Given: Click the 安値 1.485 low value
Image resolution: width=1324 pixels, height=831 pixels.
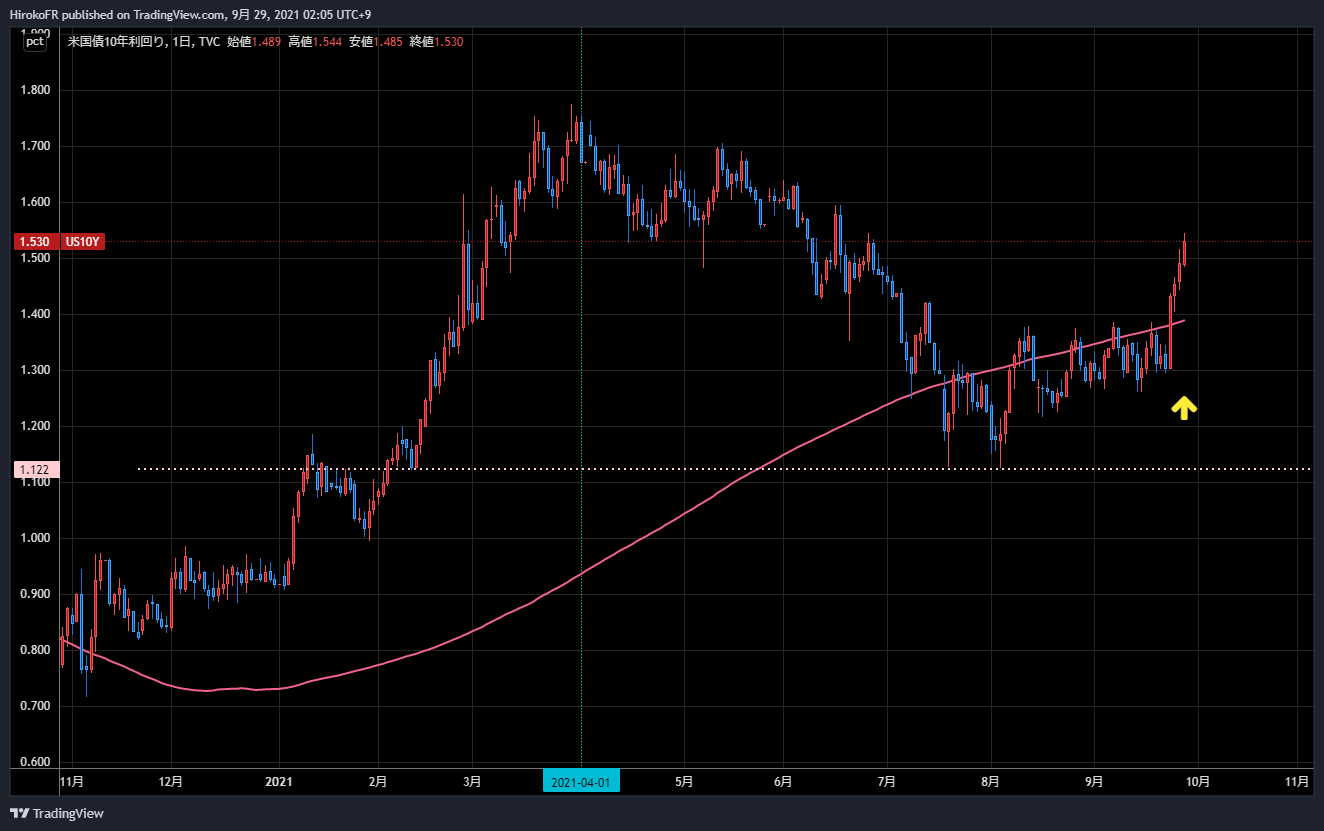Looking at the screenshot, I should (x=376, y=41).
